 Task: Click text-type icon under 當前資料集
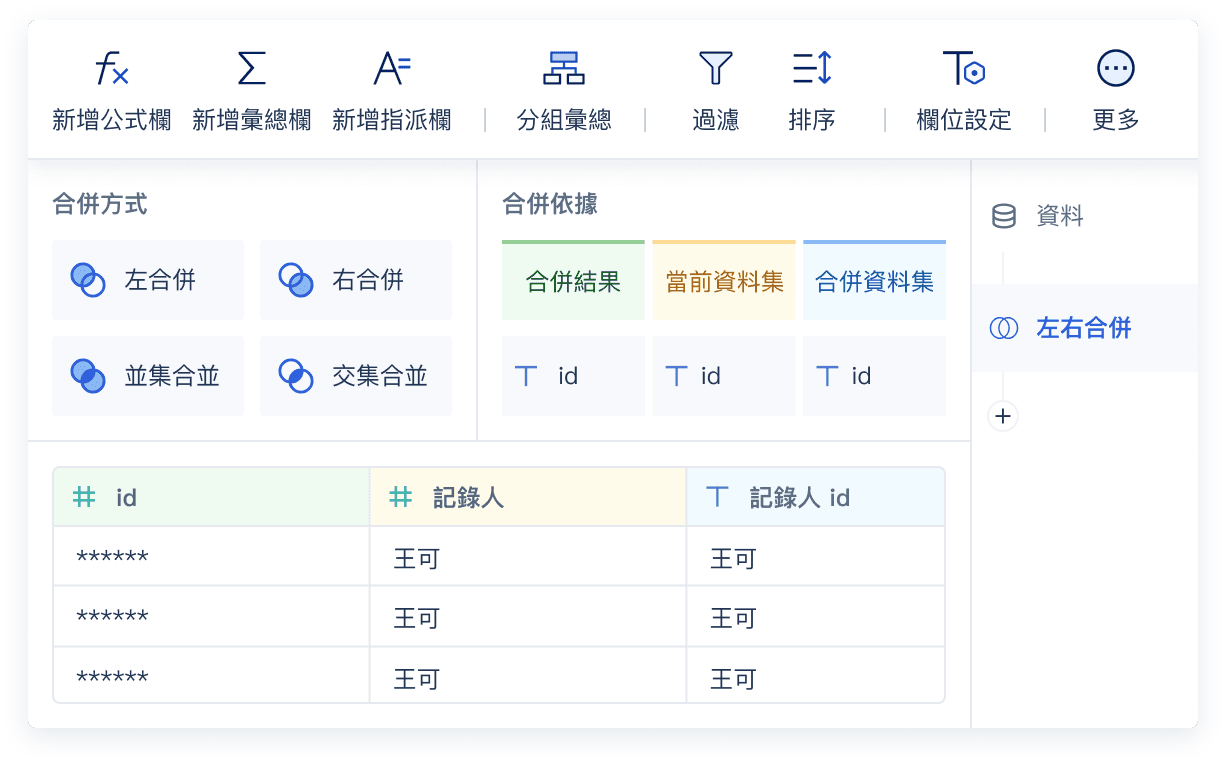pyautogui.click(x=676, y=376)
